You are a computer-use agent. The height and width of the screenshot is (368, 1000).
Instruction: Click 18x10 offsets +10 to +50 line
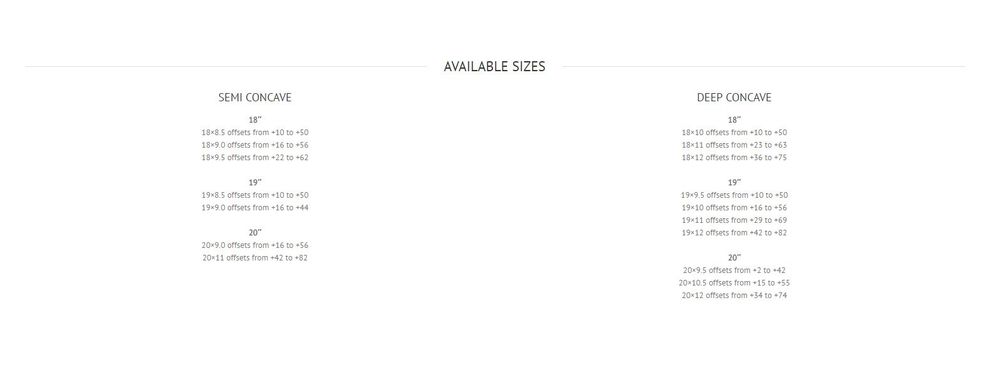[734, 133]
